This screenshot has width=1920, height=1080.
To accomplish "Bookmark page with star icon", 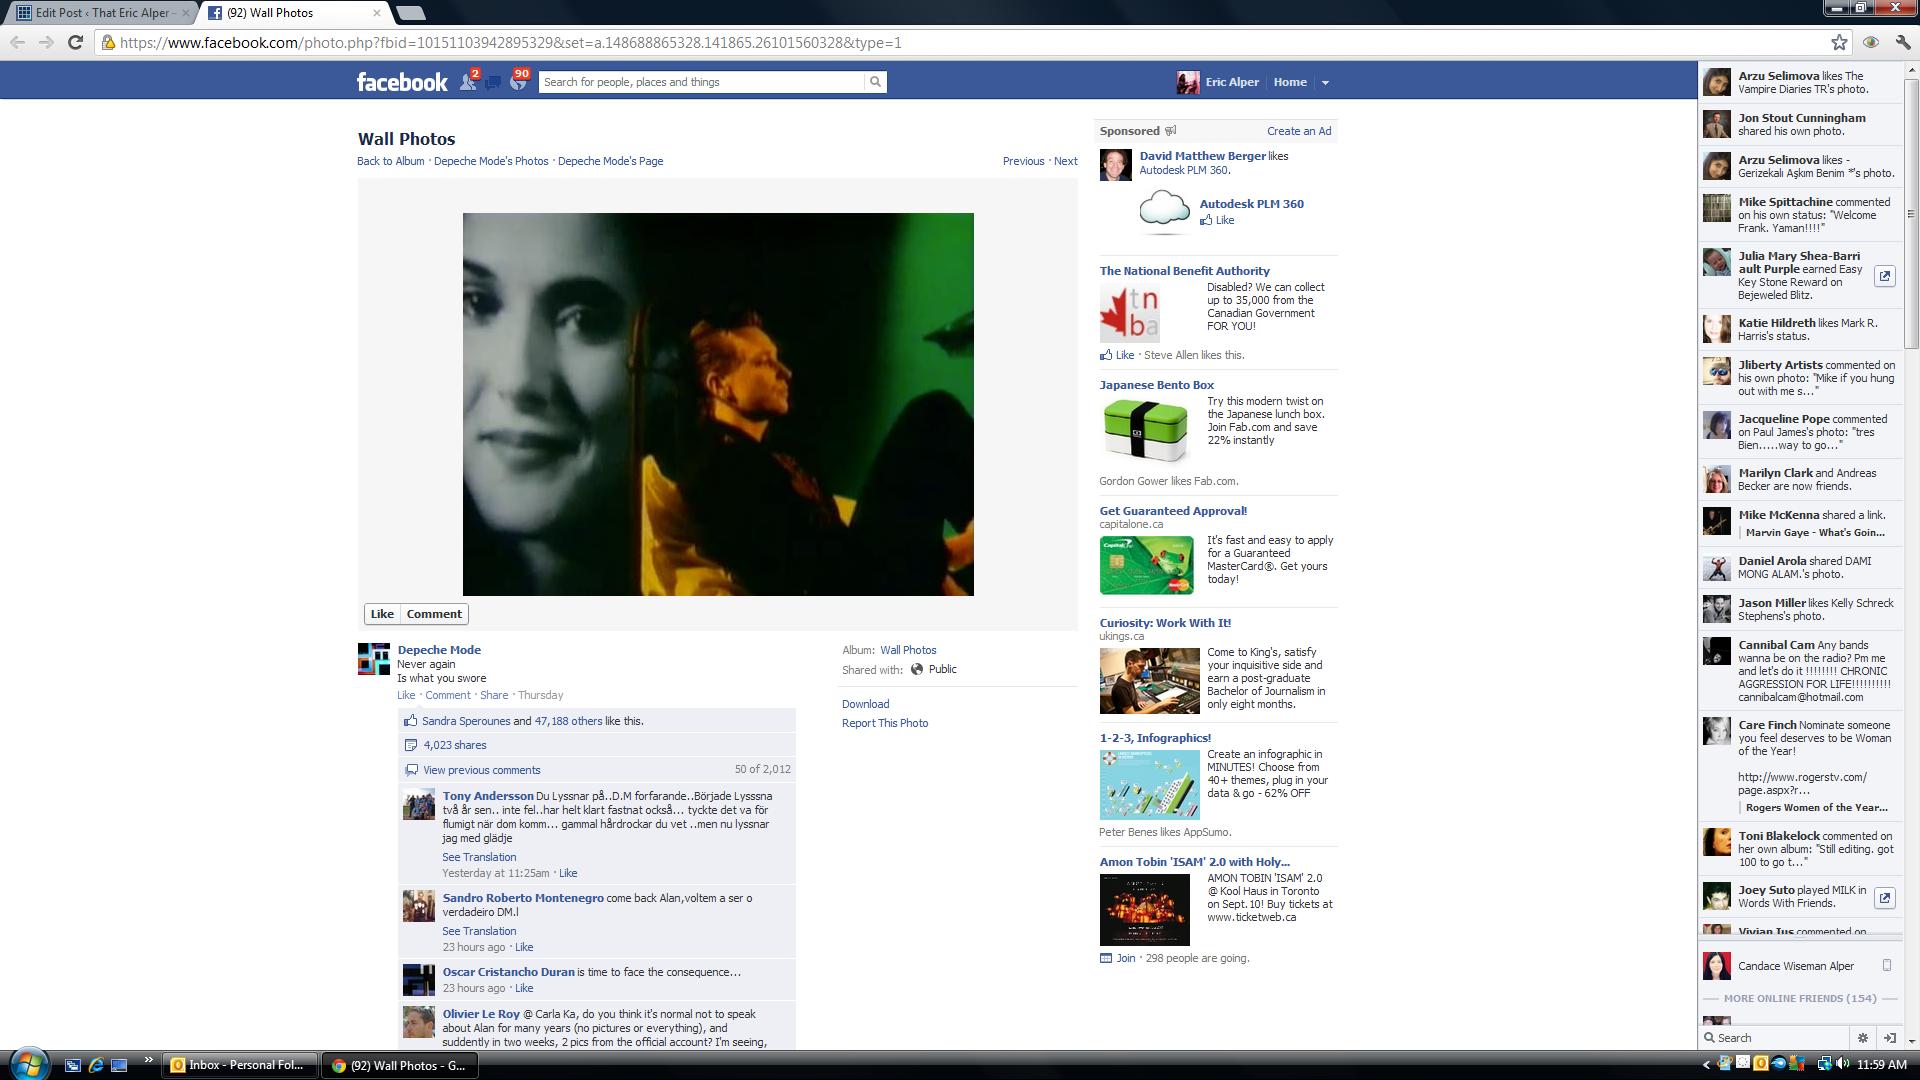I will coord(1839,42).
